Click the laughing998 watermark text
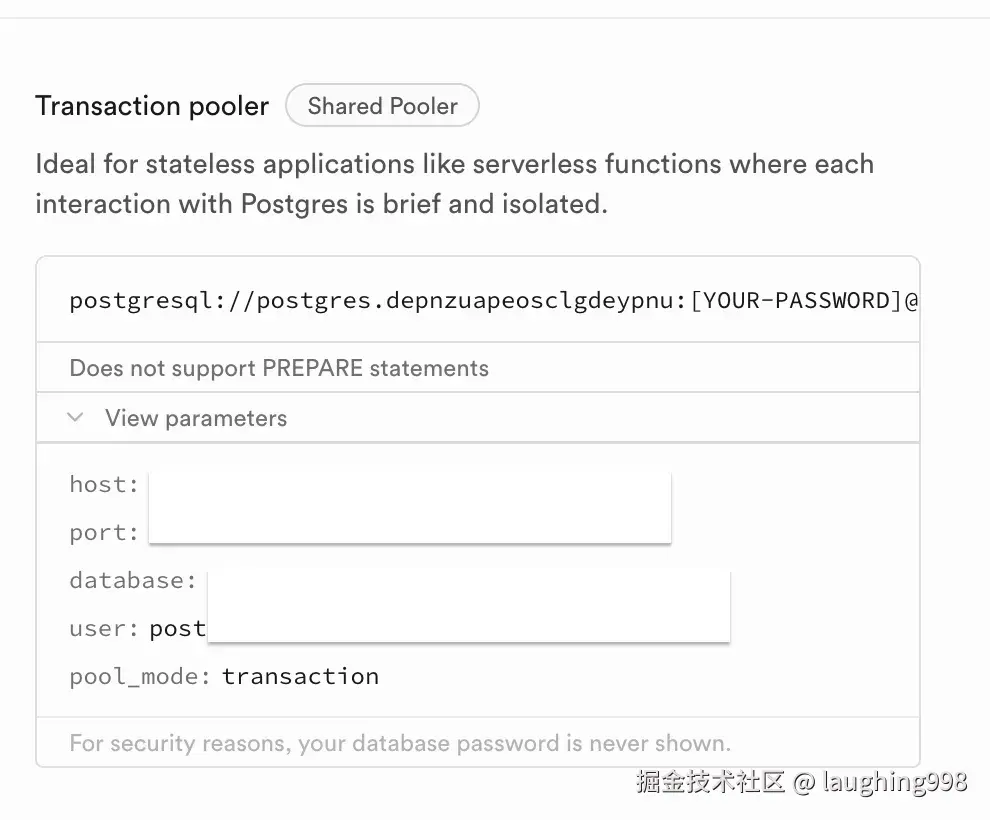The width and height of the screenshot is (990, 820). [x=895, y=781]
